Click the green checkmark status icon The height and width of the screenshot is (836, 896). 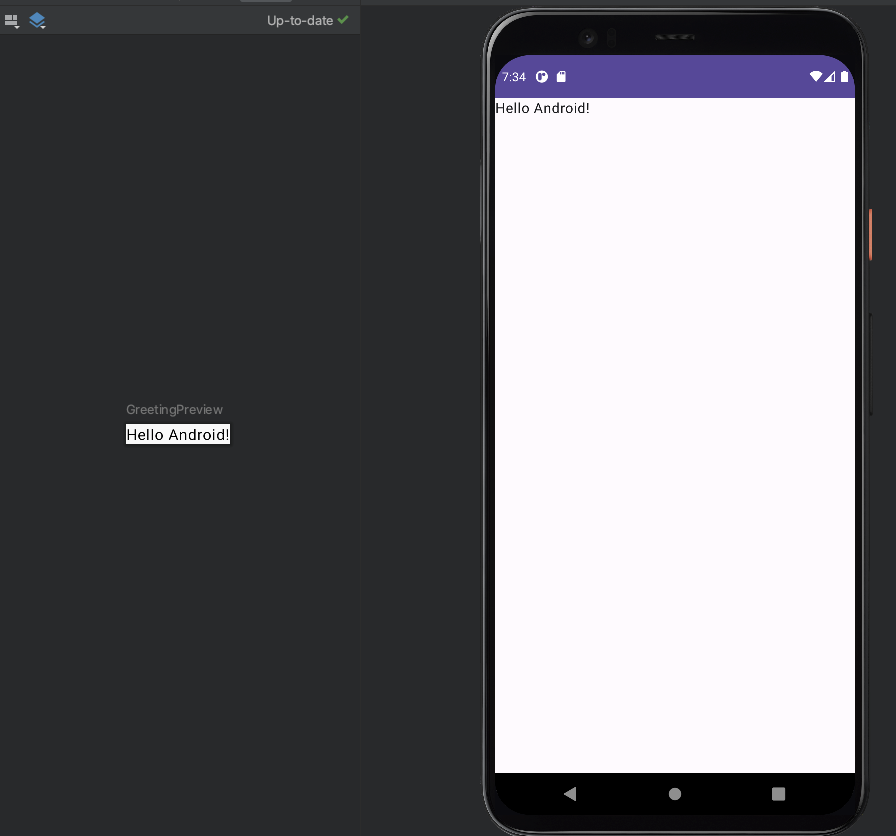(x=343, y=19)
